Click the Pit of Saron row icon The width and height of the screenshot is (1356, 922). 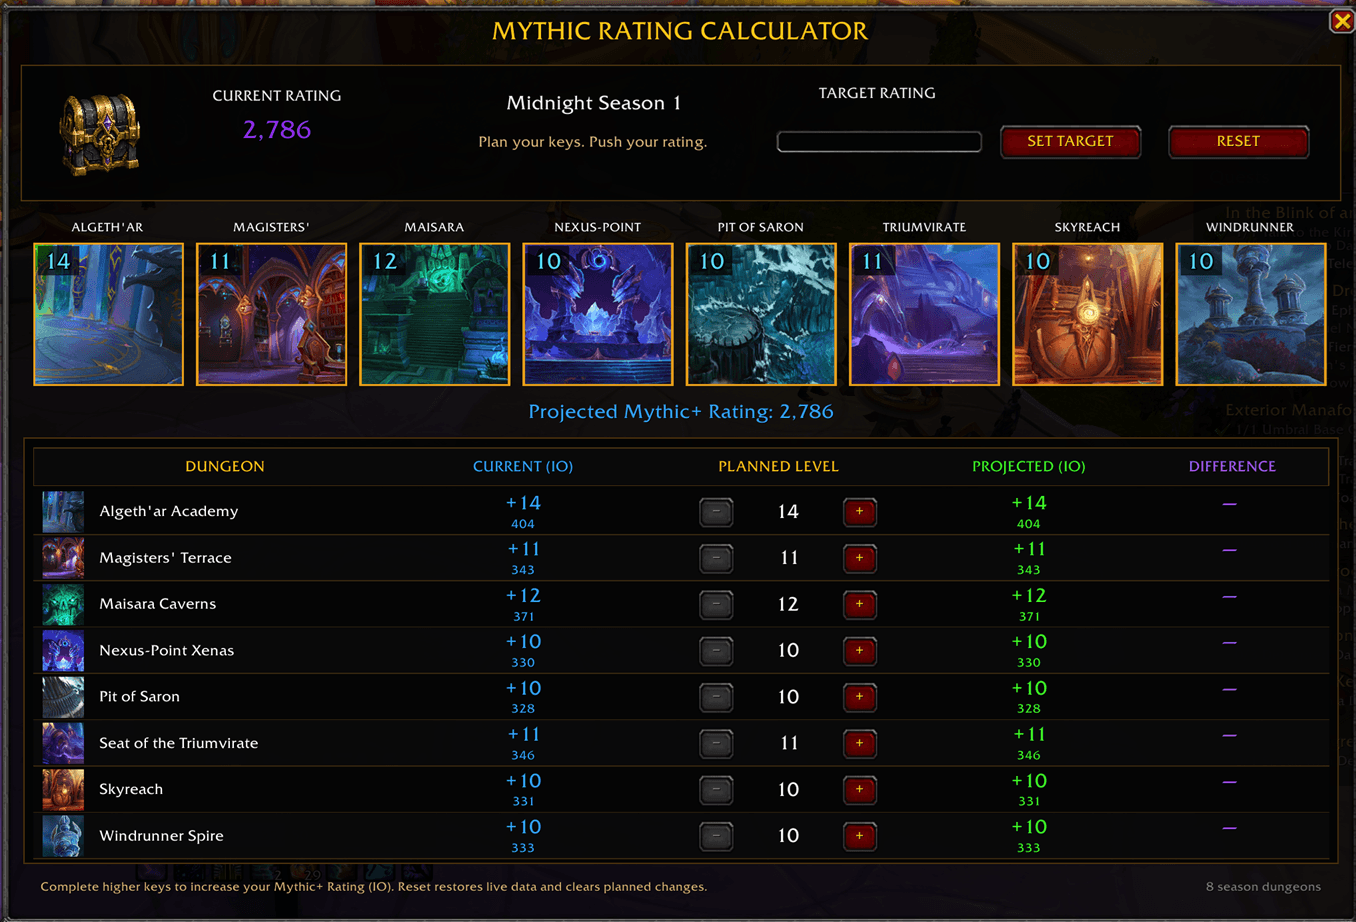63,696
